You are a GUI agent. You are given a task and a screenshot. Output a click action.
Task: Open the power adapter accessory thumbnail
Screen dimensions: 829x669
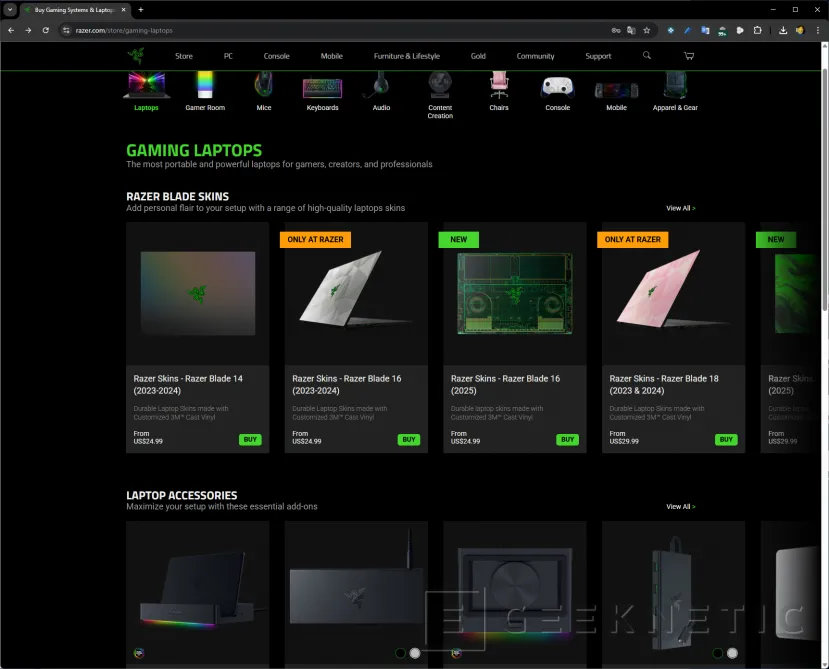(671, 593)
